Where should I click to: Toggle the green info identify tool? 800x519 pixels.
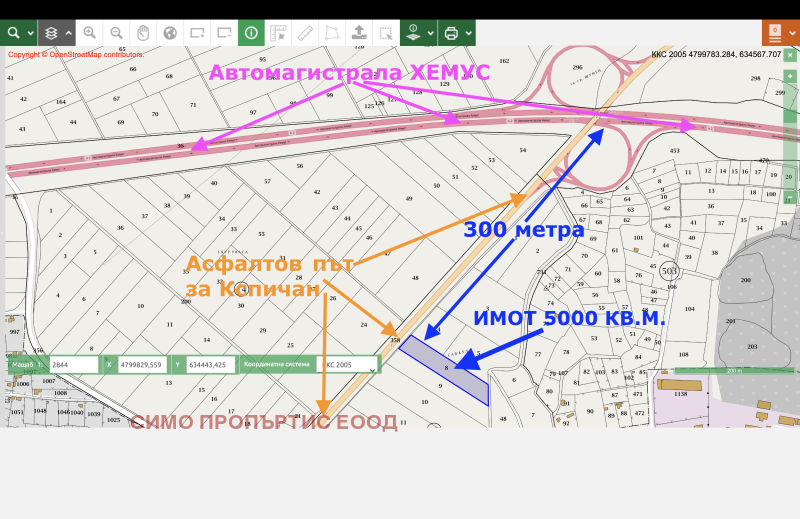pyautogui.click(x=251, y=33)
